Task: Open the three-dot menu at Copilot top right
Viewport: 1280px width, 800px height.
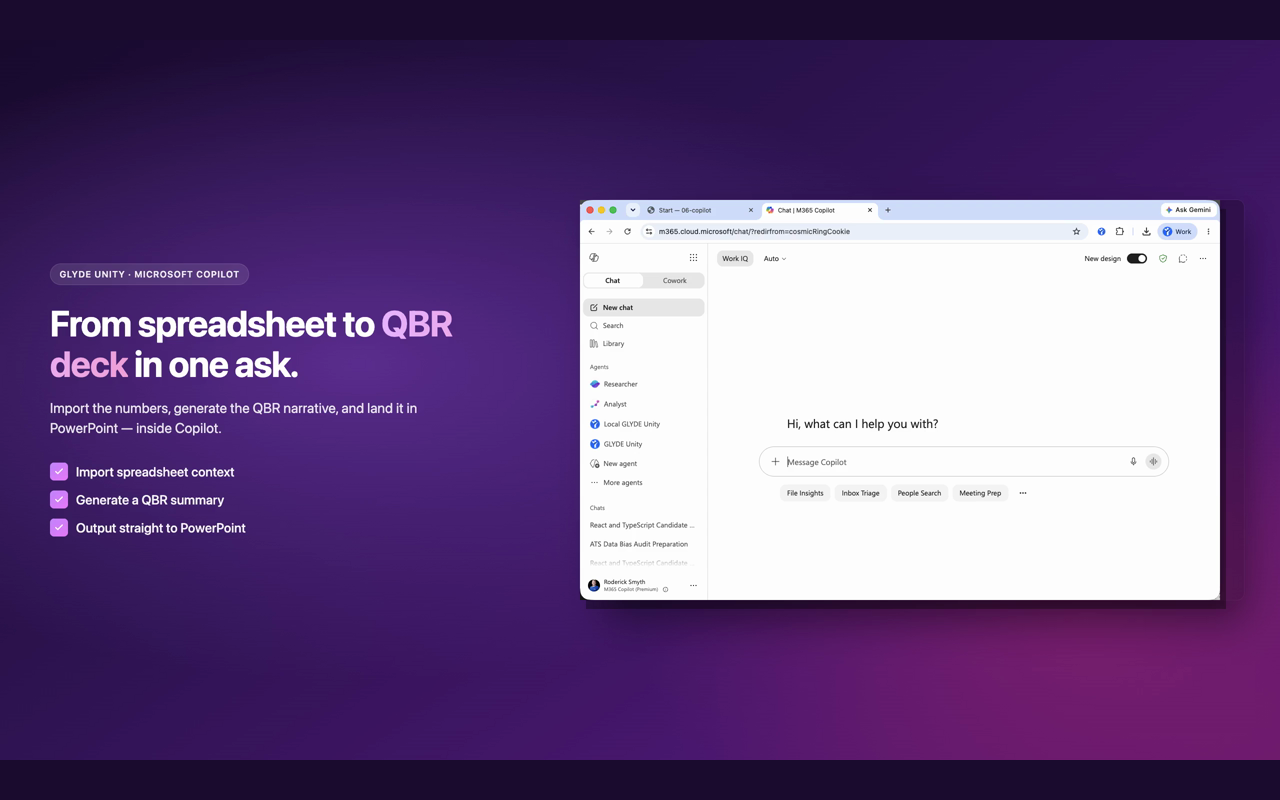Action: (x=1203, y=259)
